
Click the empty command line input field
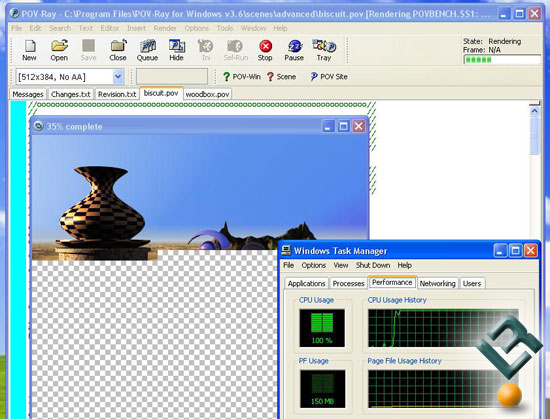pyautogui.click(x=172, y=76)
